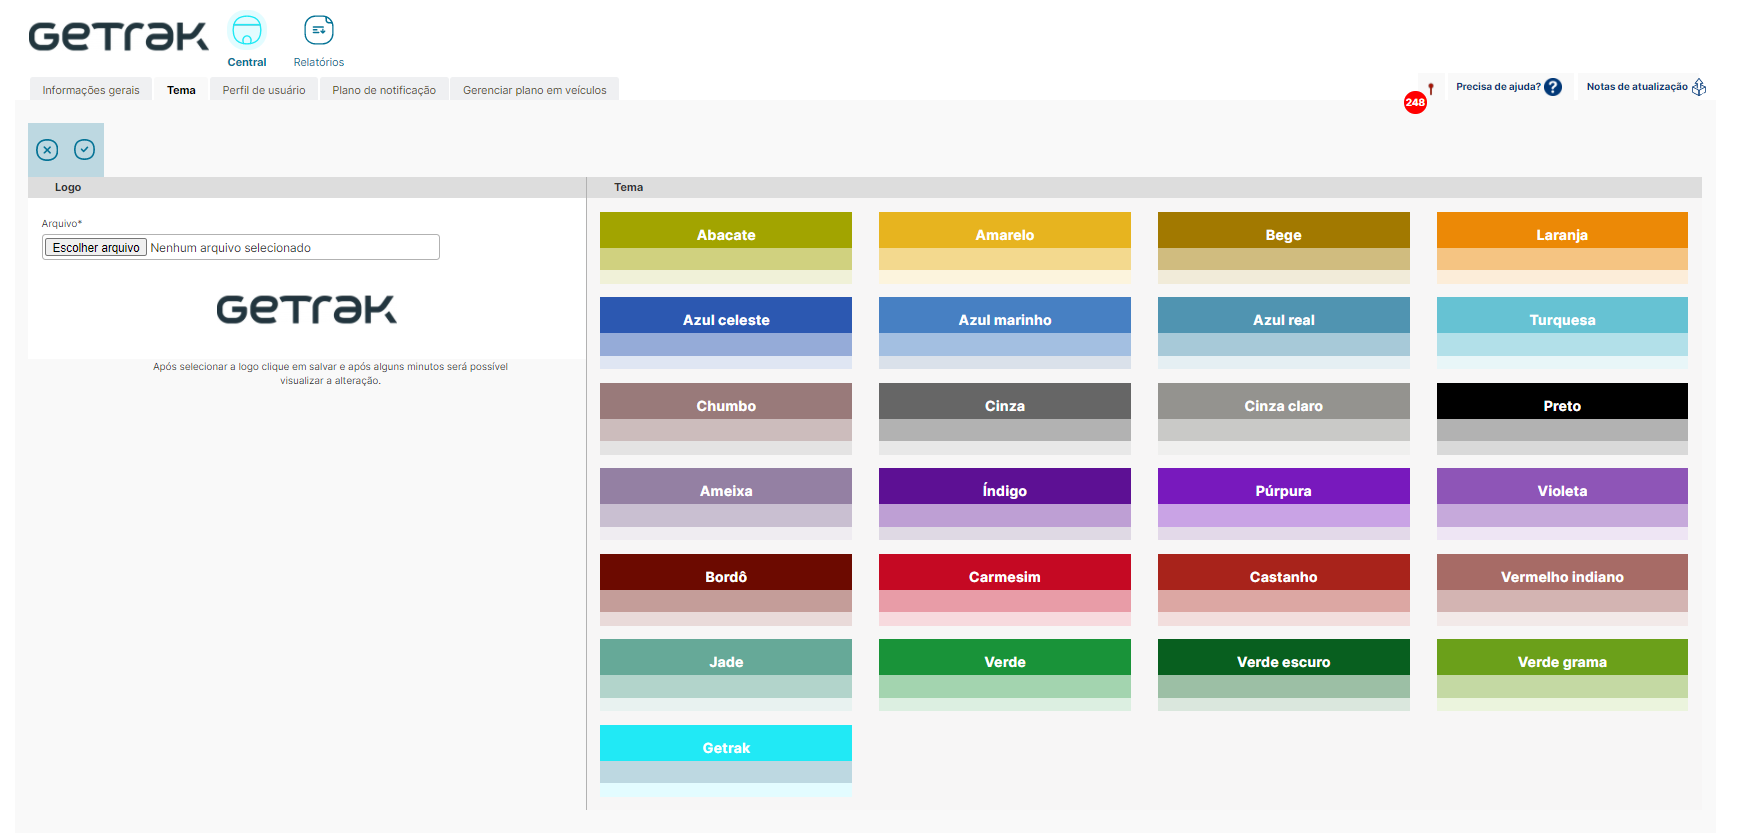
Task: Click the Getrak logo in header
Action: (x=119, y=36)
